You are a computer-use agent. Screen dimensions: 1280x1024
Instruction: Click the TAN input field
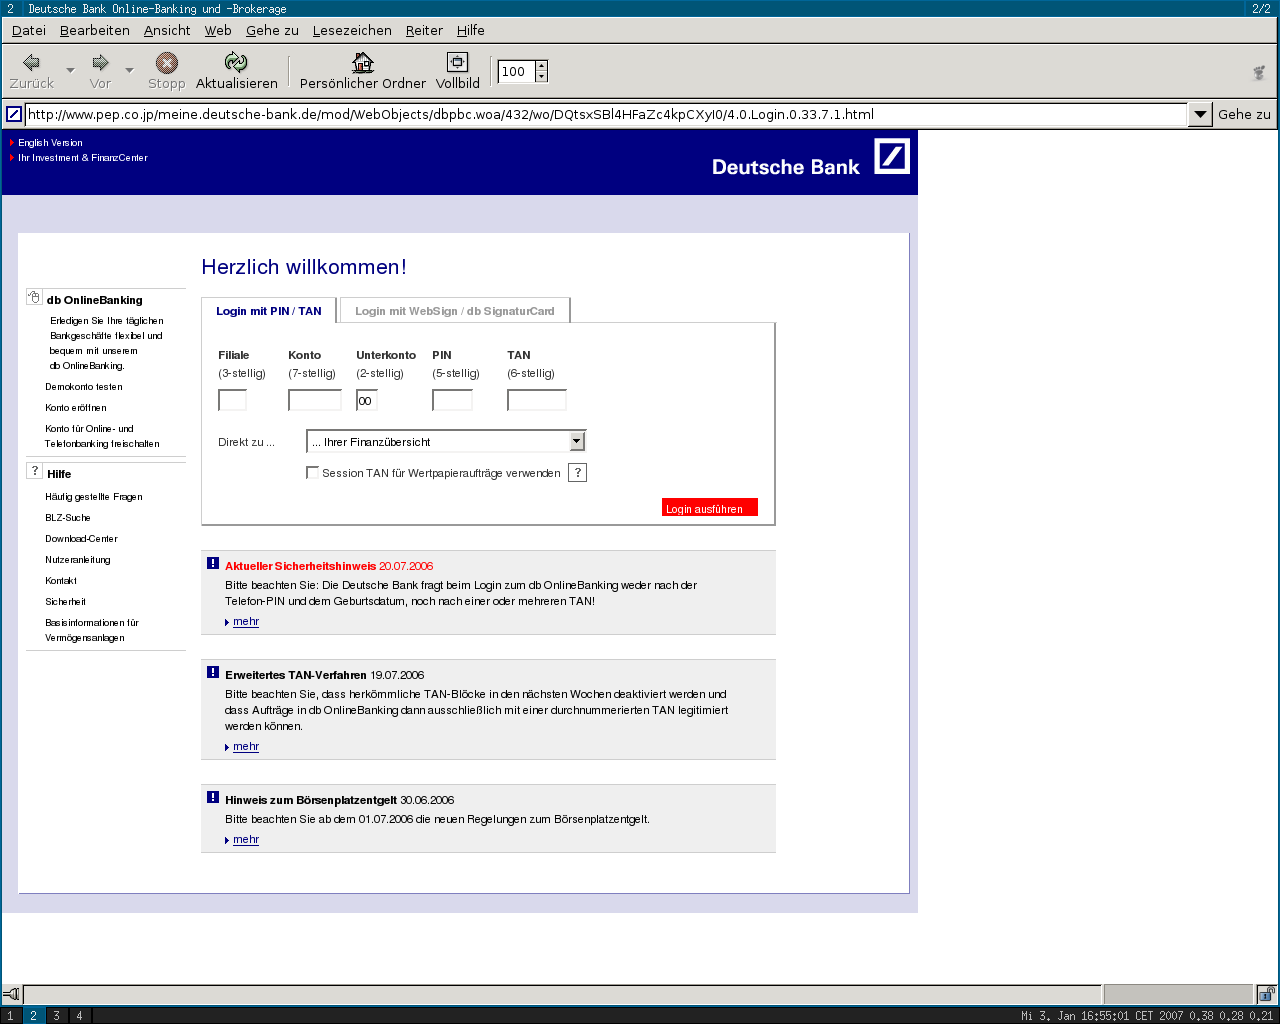tap(537, 400)
